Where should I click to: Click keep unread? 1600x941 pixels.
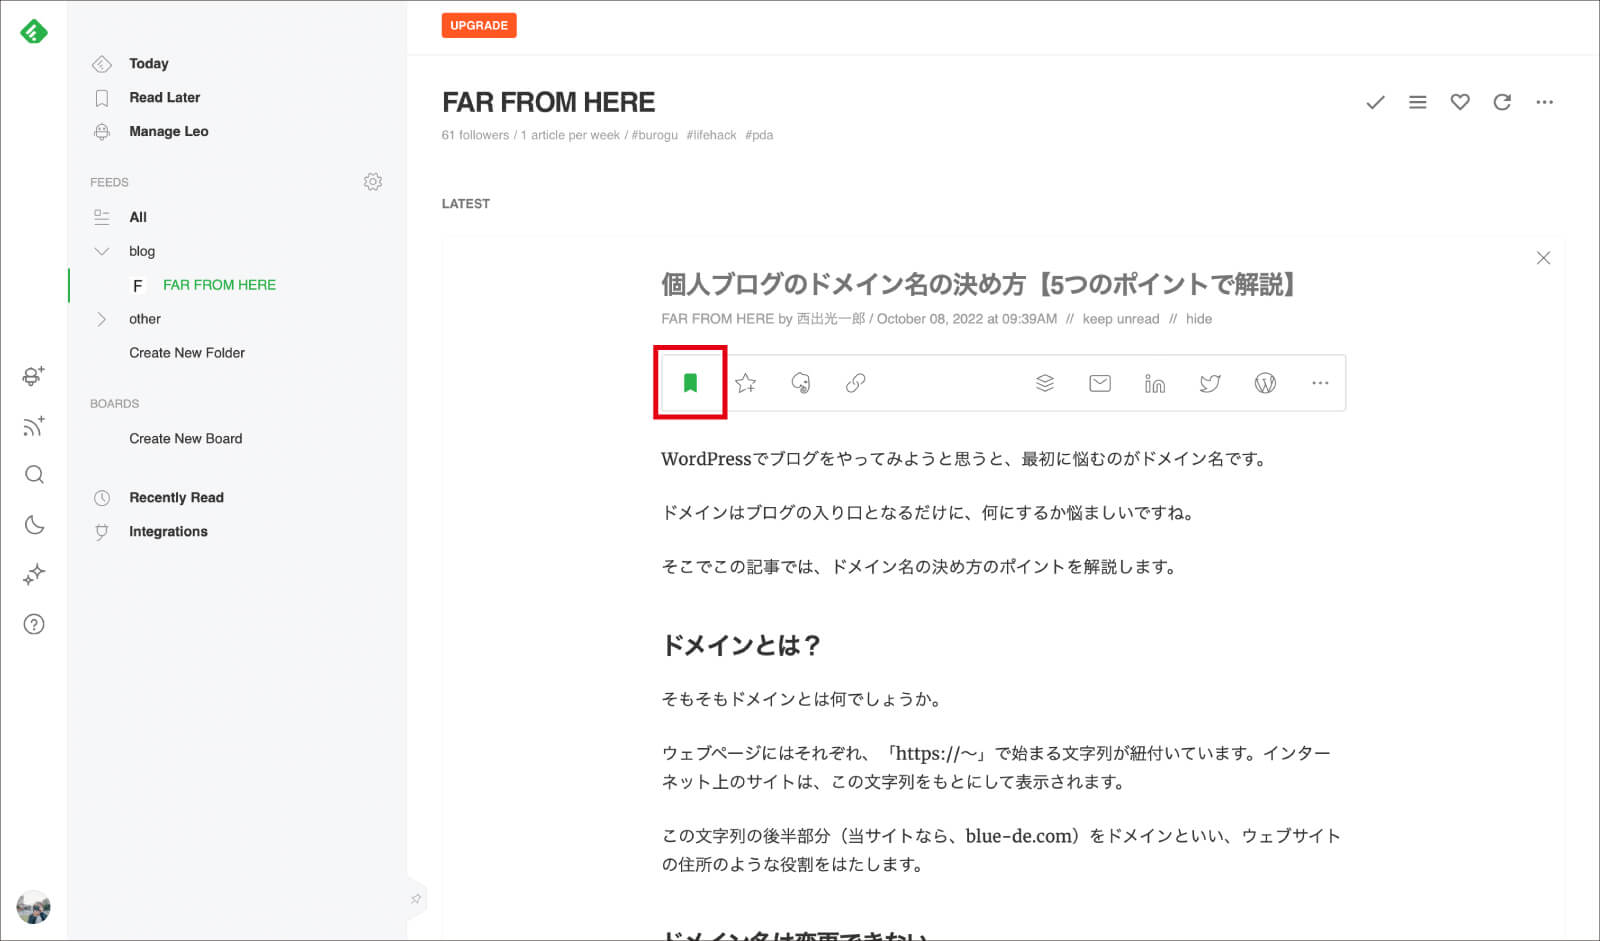[x=1121, y=319]
